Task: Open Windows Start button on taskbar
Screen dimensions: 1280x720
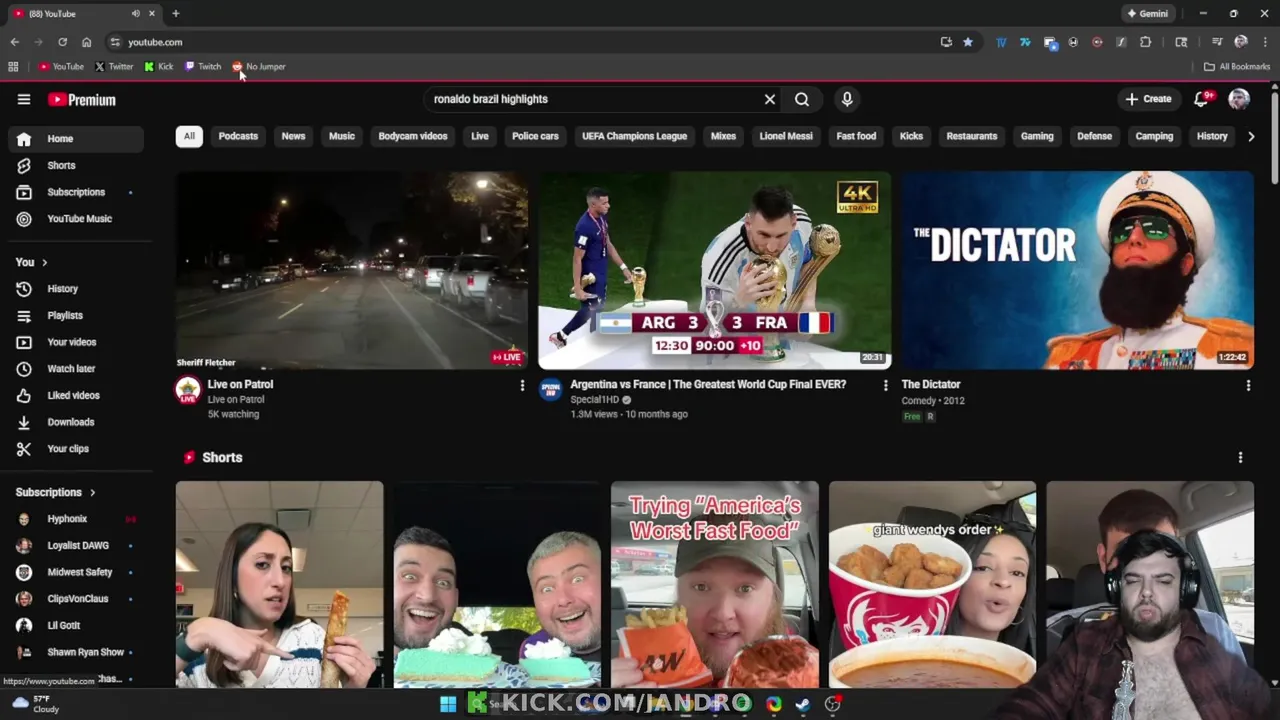Action: click(448, 704)
